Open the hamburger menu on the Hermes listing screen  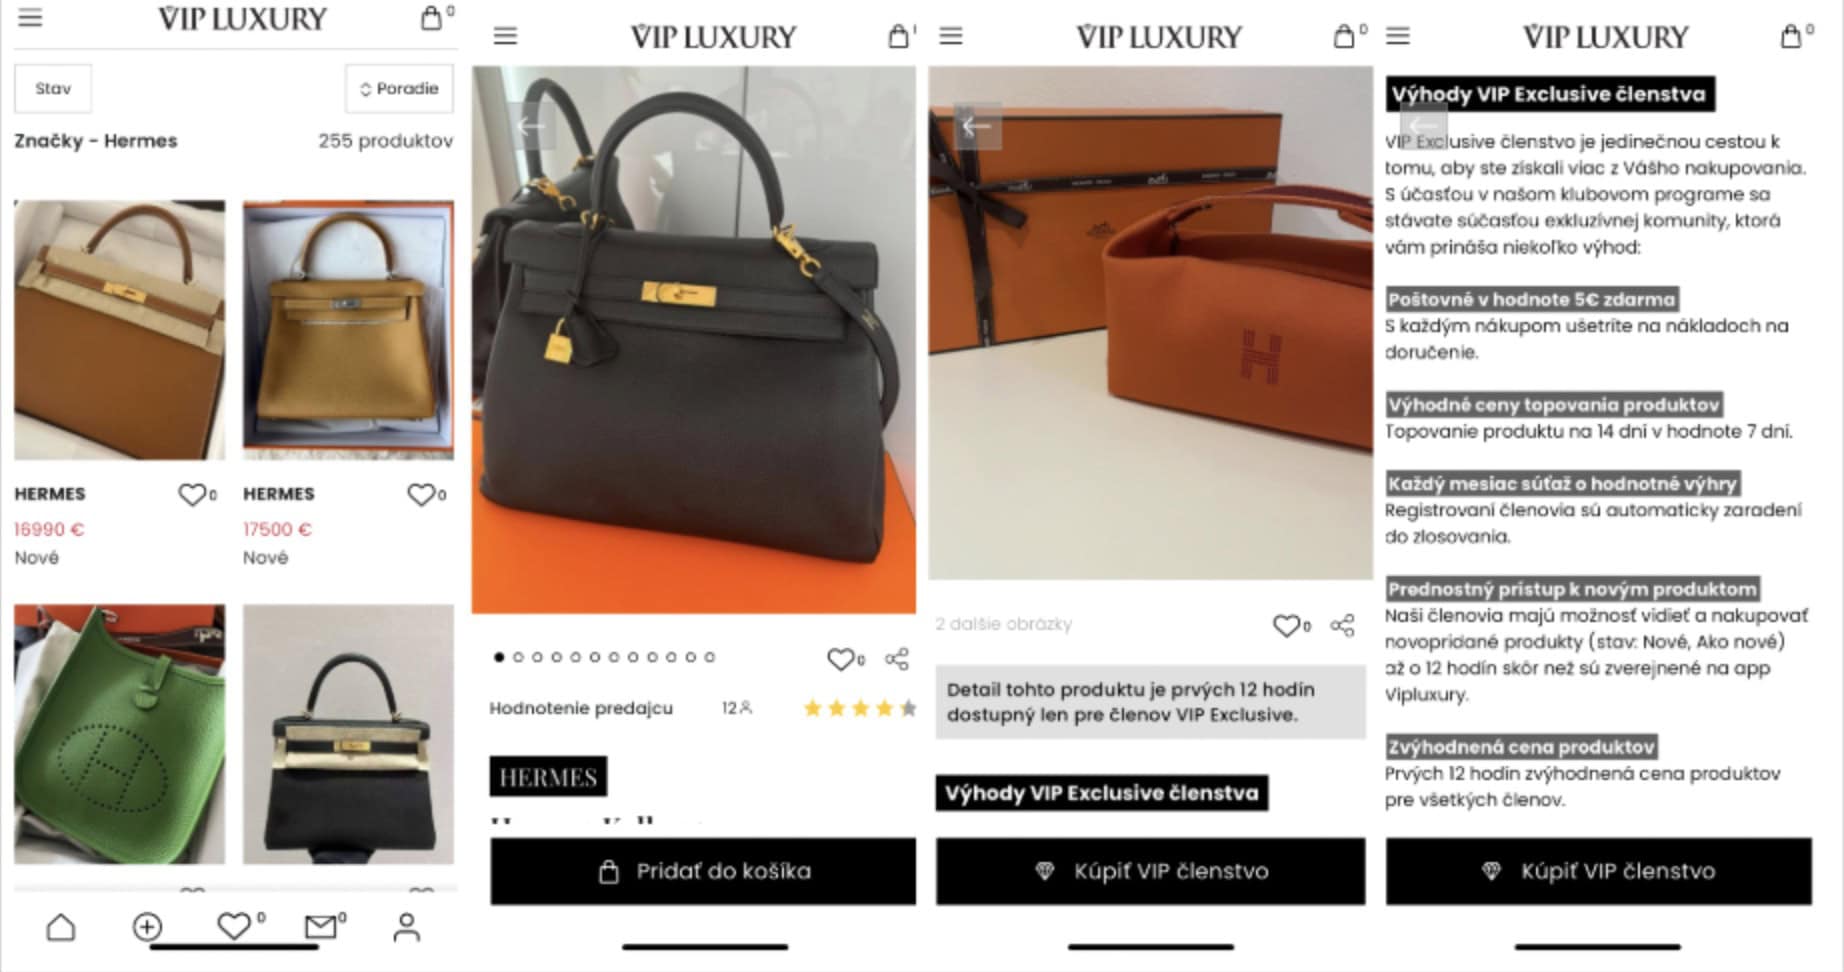click(31, 17)
